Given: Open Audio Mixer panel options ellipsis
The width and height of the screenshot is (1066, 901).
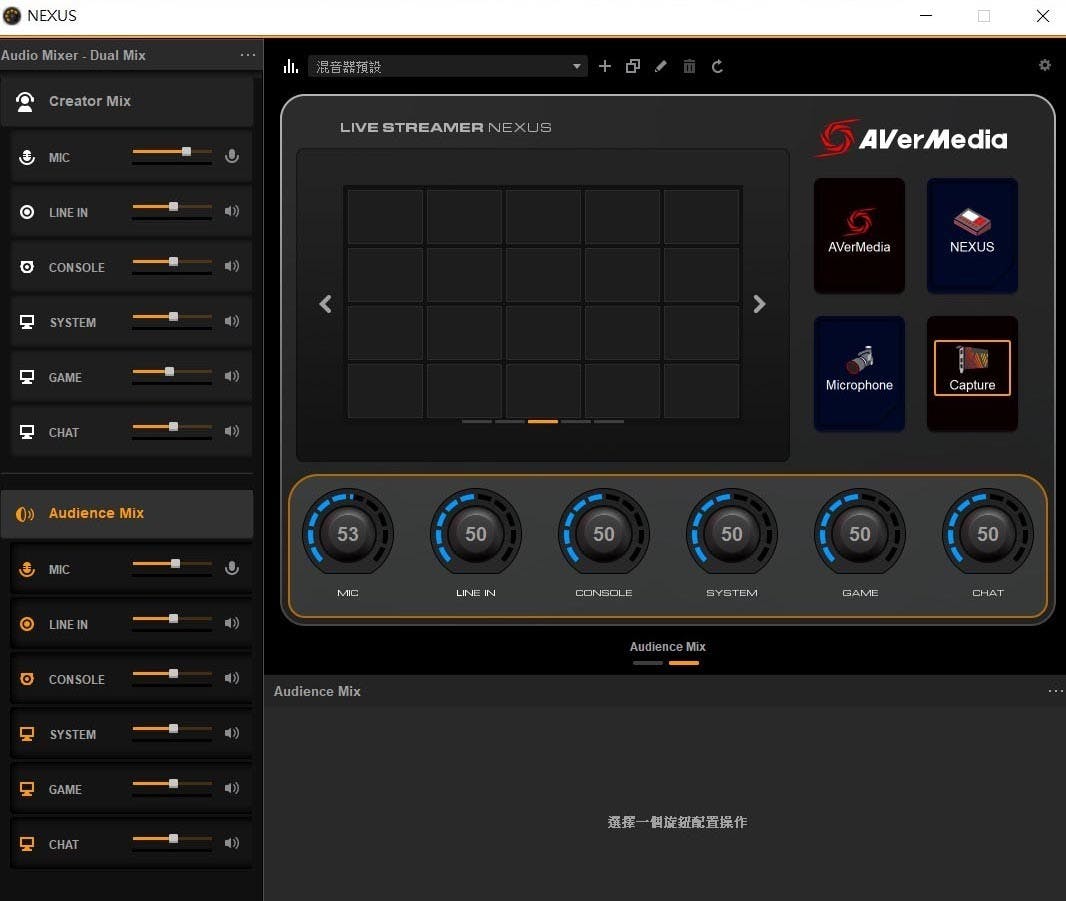Looking at the screenshot, I should coord(248,55).
